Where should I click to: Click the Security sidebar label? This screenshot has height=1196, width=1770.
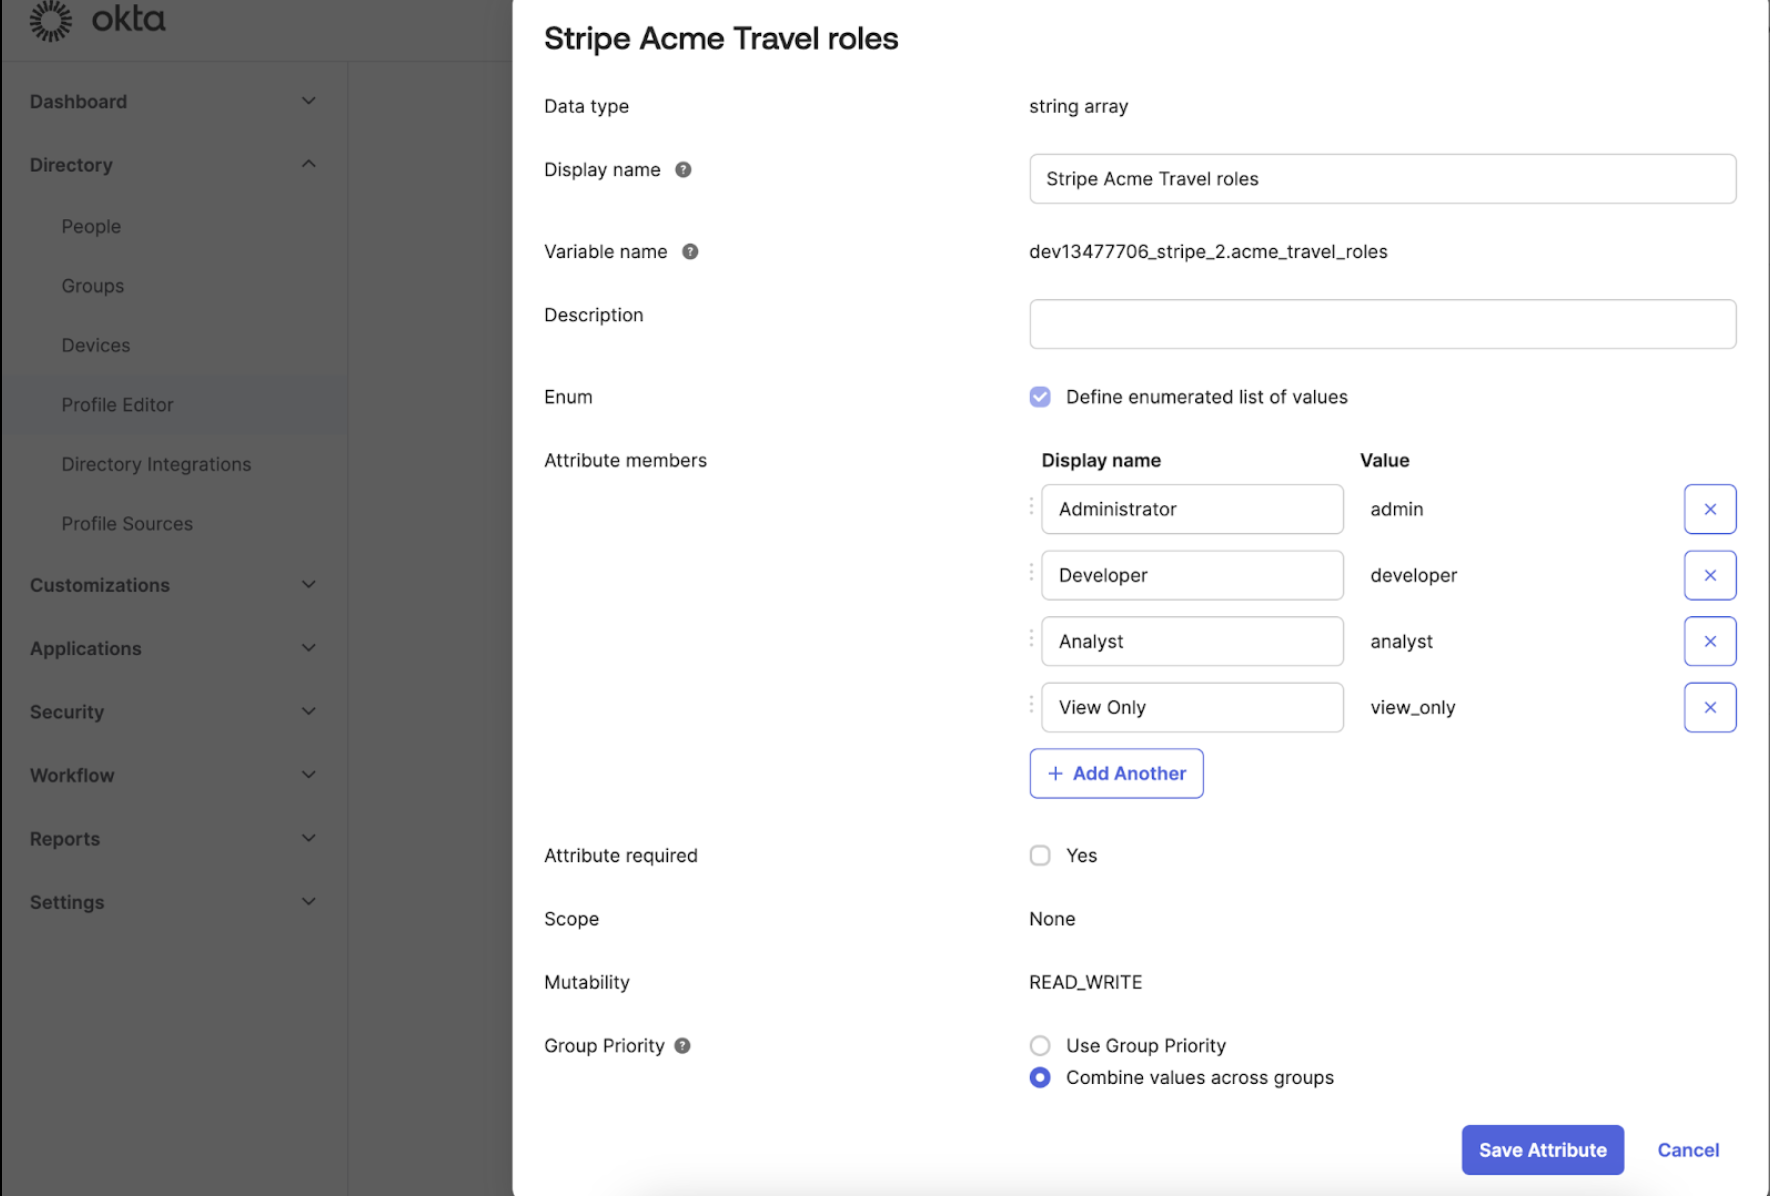[67, 712]
